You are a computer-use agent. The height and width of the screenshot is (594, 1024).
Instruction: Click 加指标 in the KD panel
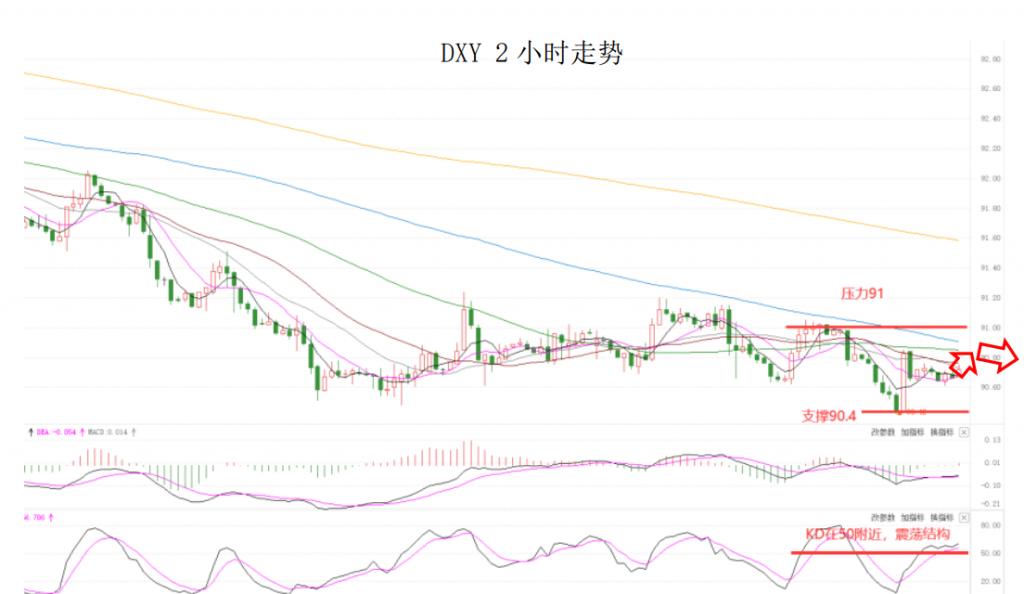(912, 518)
